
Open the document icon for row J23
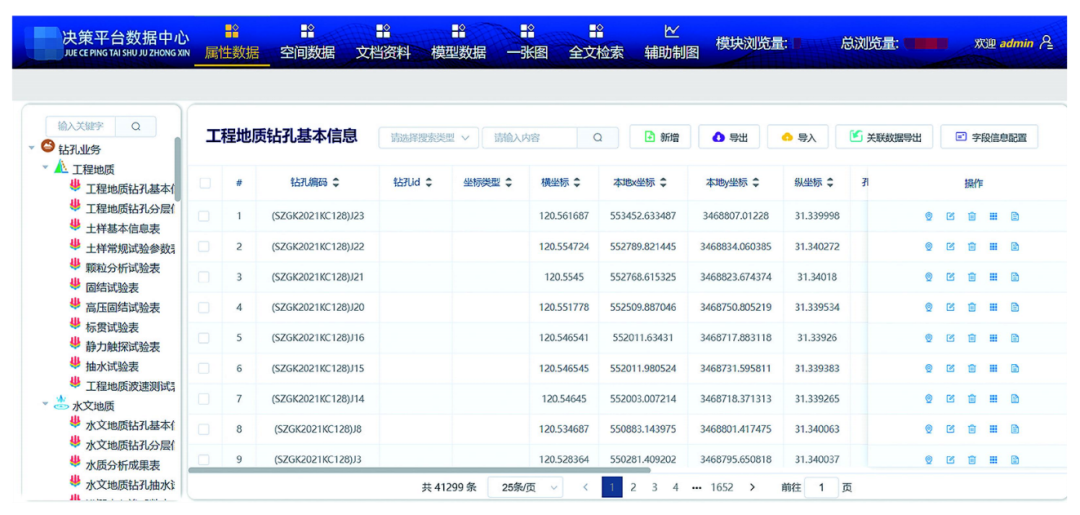1015,216
